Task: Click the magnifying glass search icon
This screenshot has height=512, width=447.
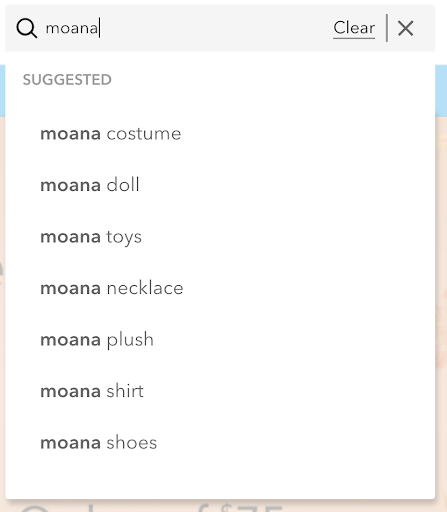Action: click(27, 28)
